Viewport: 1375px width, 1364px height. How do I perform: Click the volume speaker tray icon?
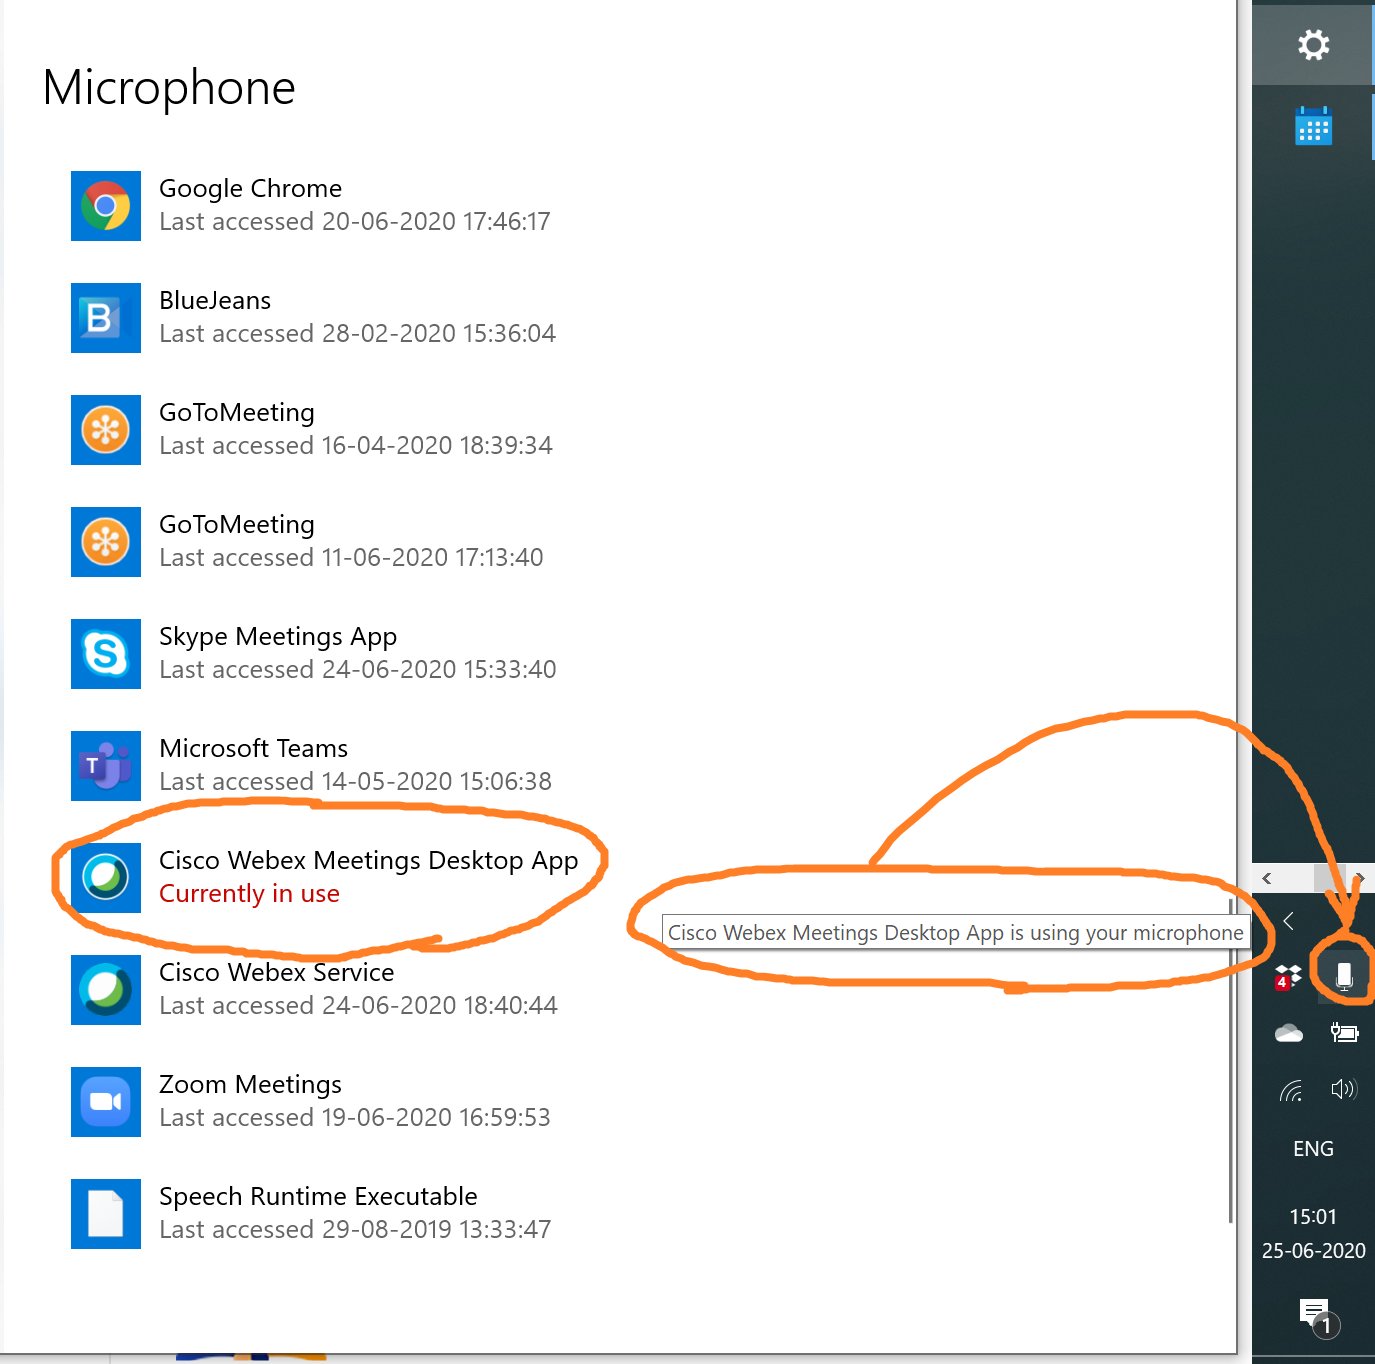(x=1344, y=1089)
